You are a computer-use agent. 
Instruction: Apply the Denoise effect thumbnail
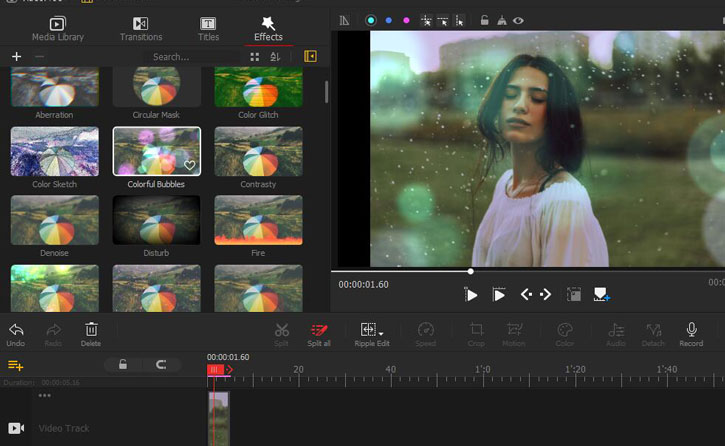click(x=55, y=220)
